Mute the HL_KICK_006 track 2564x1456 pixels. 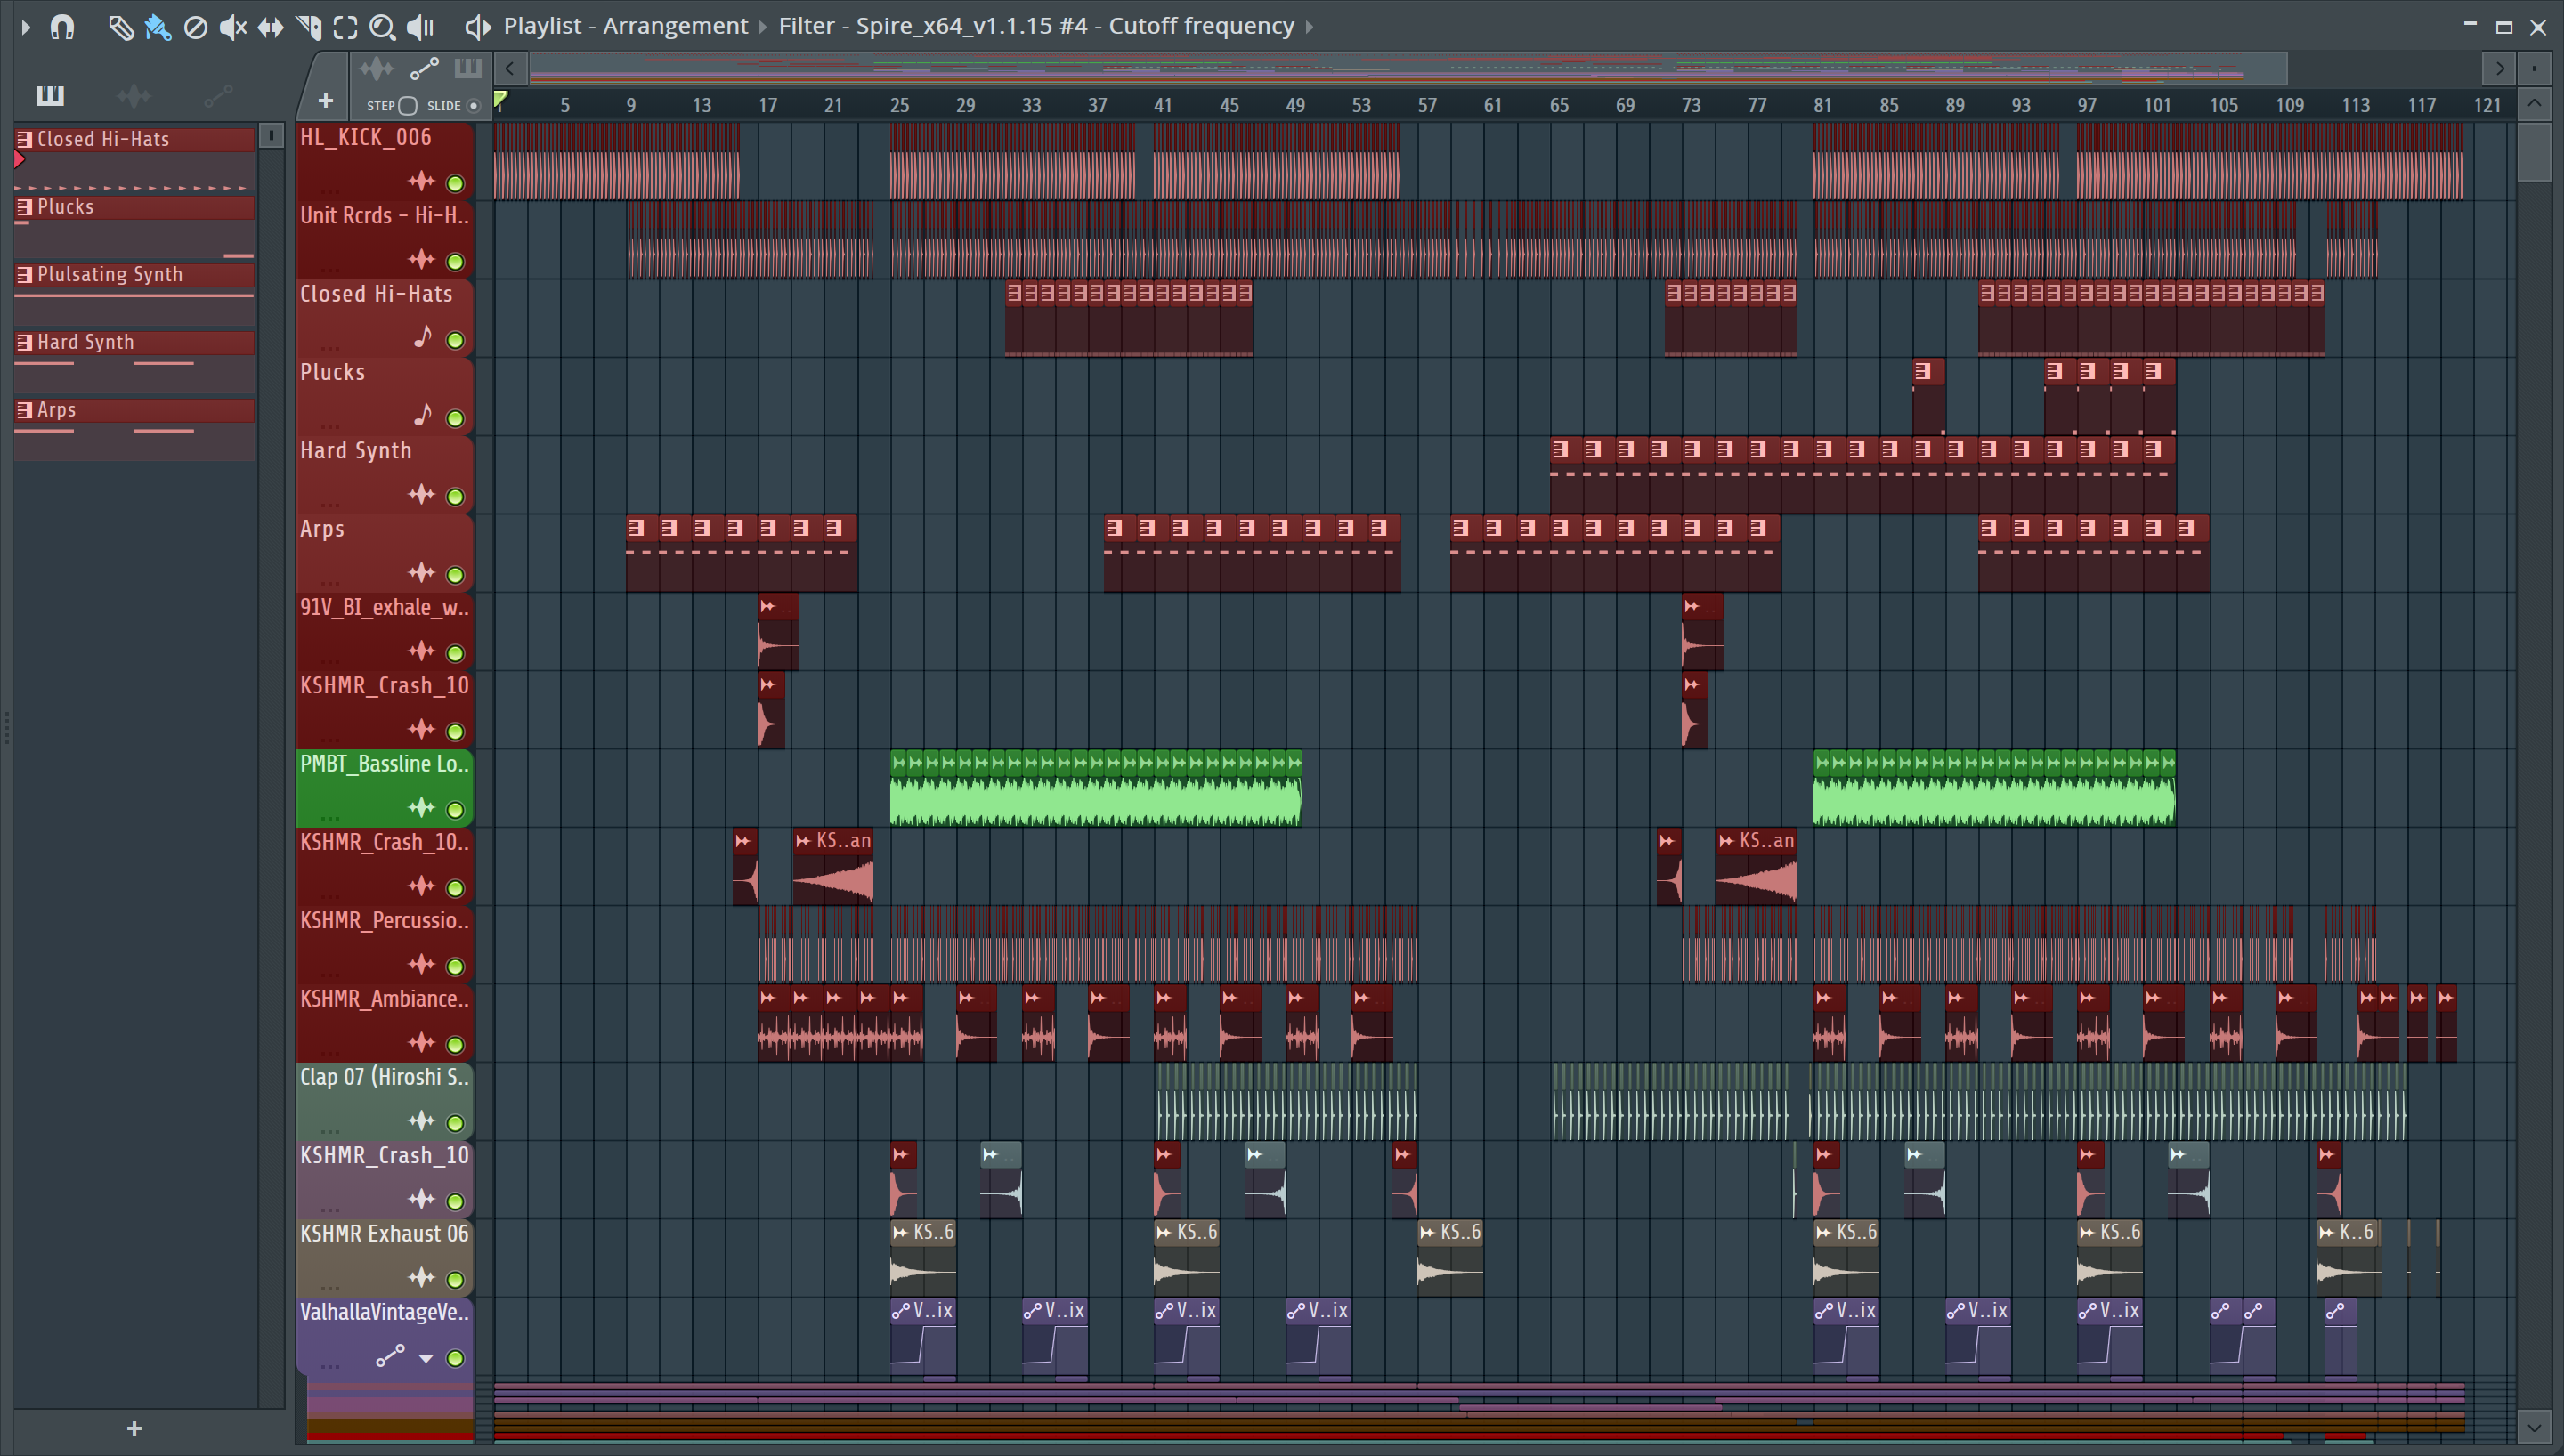(x=455, y=183)
